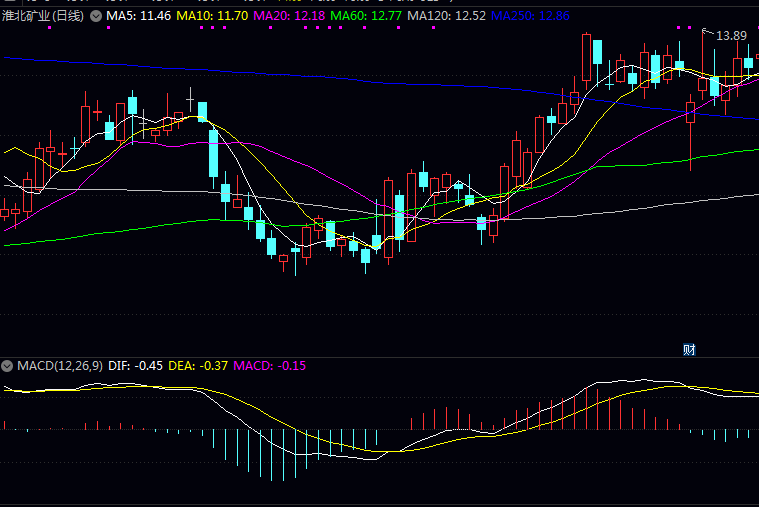Click the DIF: -0.45 value
This screenshot has height=507, width=759.
coord(135,366)
